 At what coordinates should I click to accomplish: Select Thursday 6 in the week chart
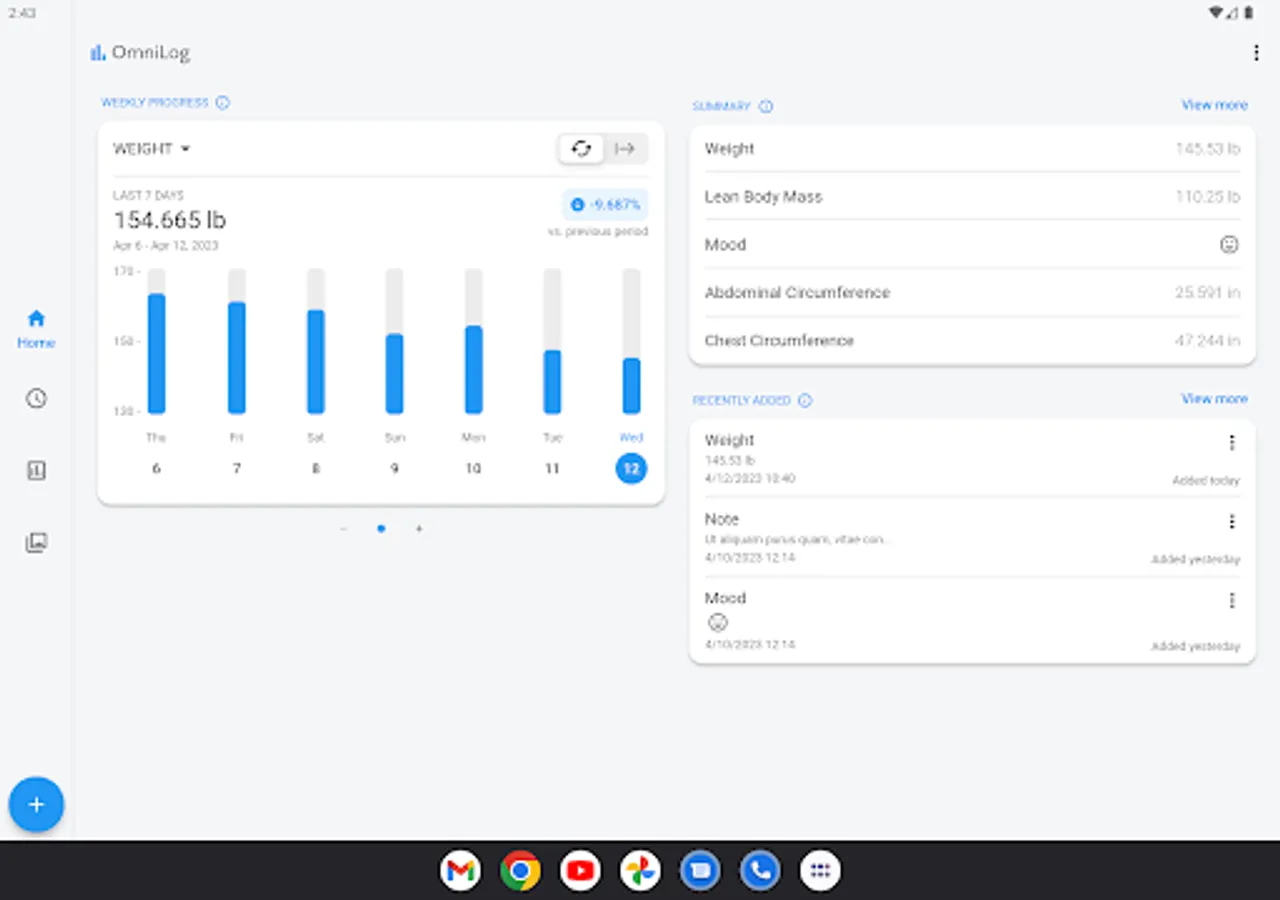pos(156,468)
